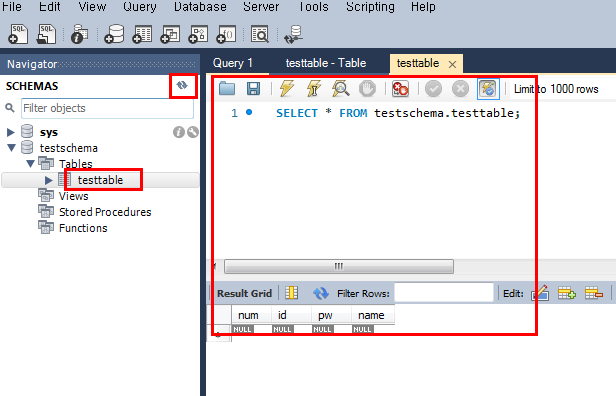Open the Edit menu
This screenshot has width=616, height=396.
(x=50, y=7)
